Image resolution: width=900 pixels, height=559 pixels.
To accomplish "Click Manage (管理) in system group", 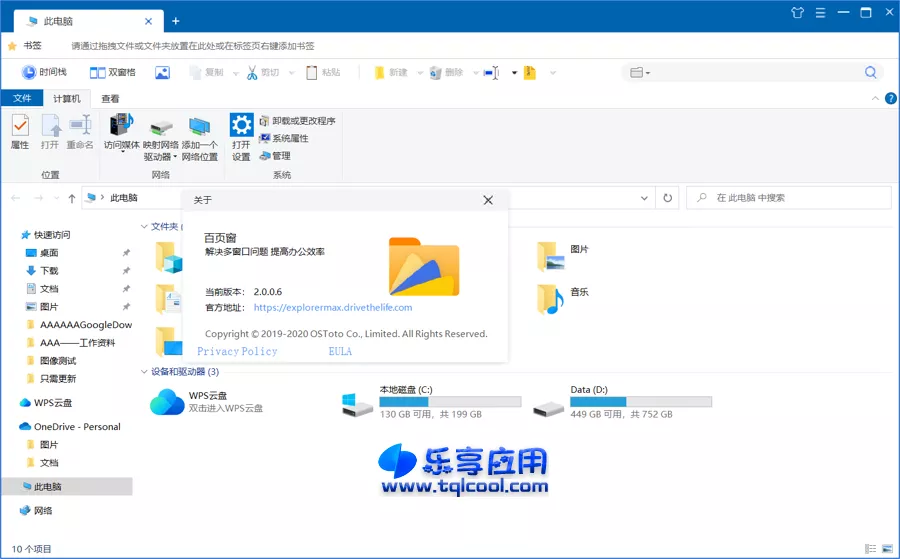I will 275,156.
